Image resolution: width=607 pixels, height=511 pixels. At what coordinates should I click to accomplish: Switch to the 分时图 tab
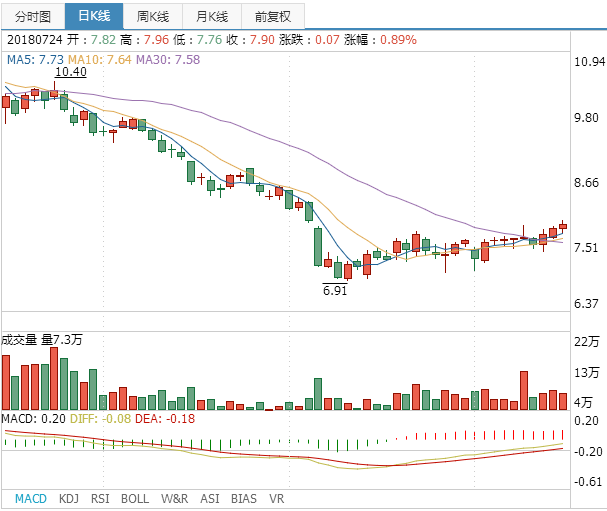point(33,16)
